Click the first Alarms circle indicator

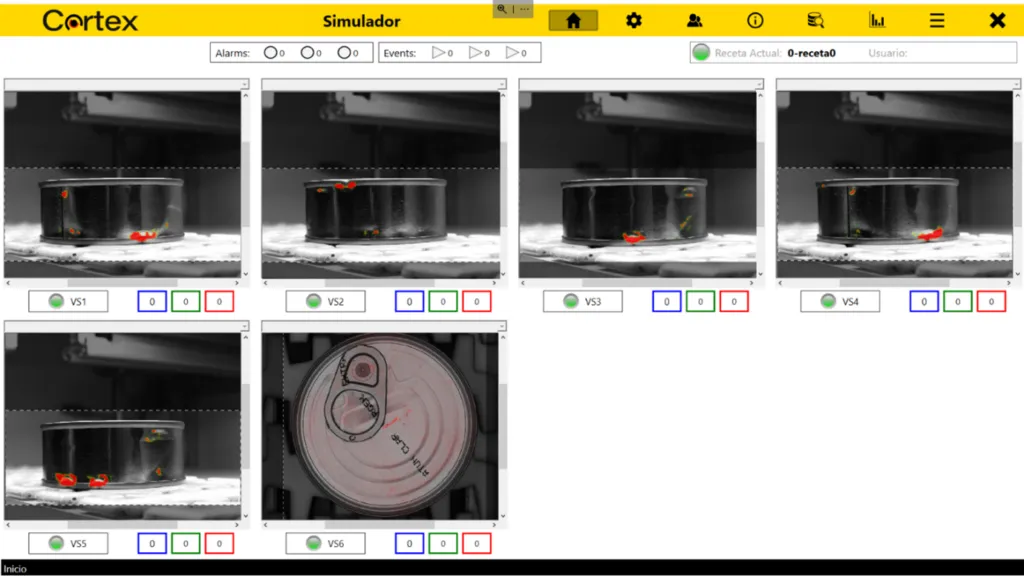point(270,53)
